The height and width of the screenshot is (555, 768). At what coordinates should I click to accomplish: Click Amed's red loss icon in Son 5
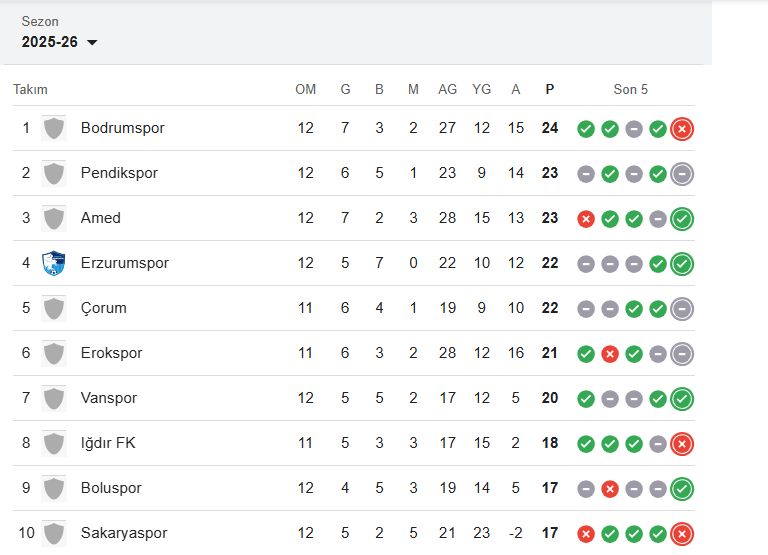[x=586, y=219]
